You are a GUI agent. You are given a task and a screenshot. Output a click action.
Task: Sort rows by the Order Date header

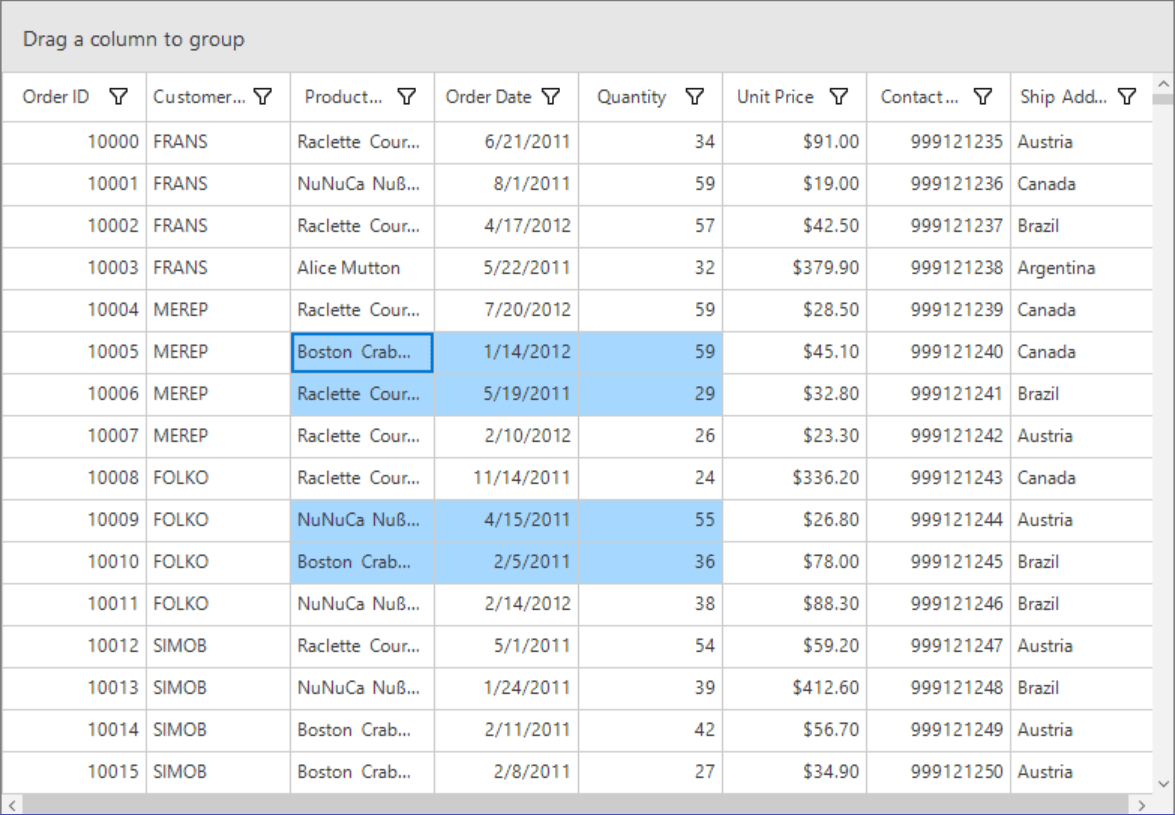[x=489, y=97]
